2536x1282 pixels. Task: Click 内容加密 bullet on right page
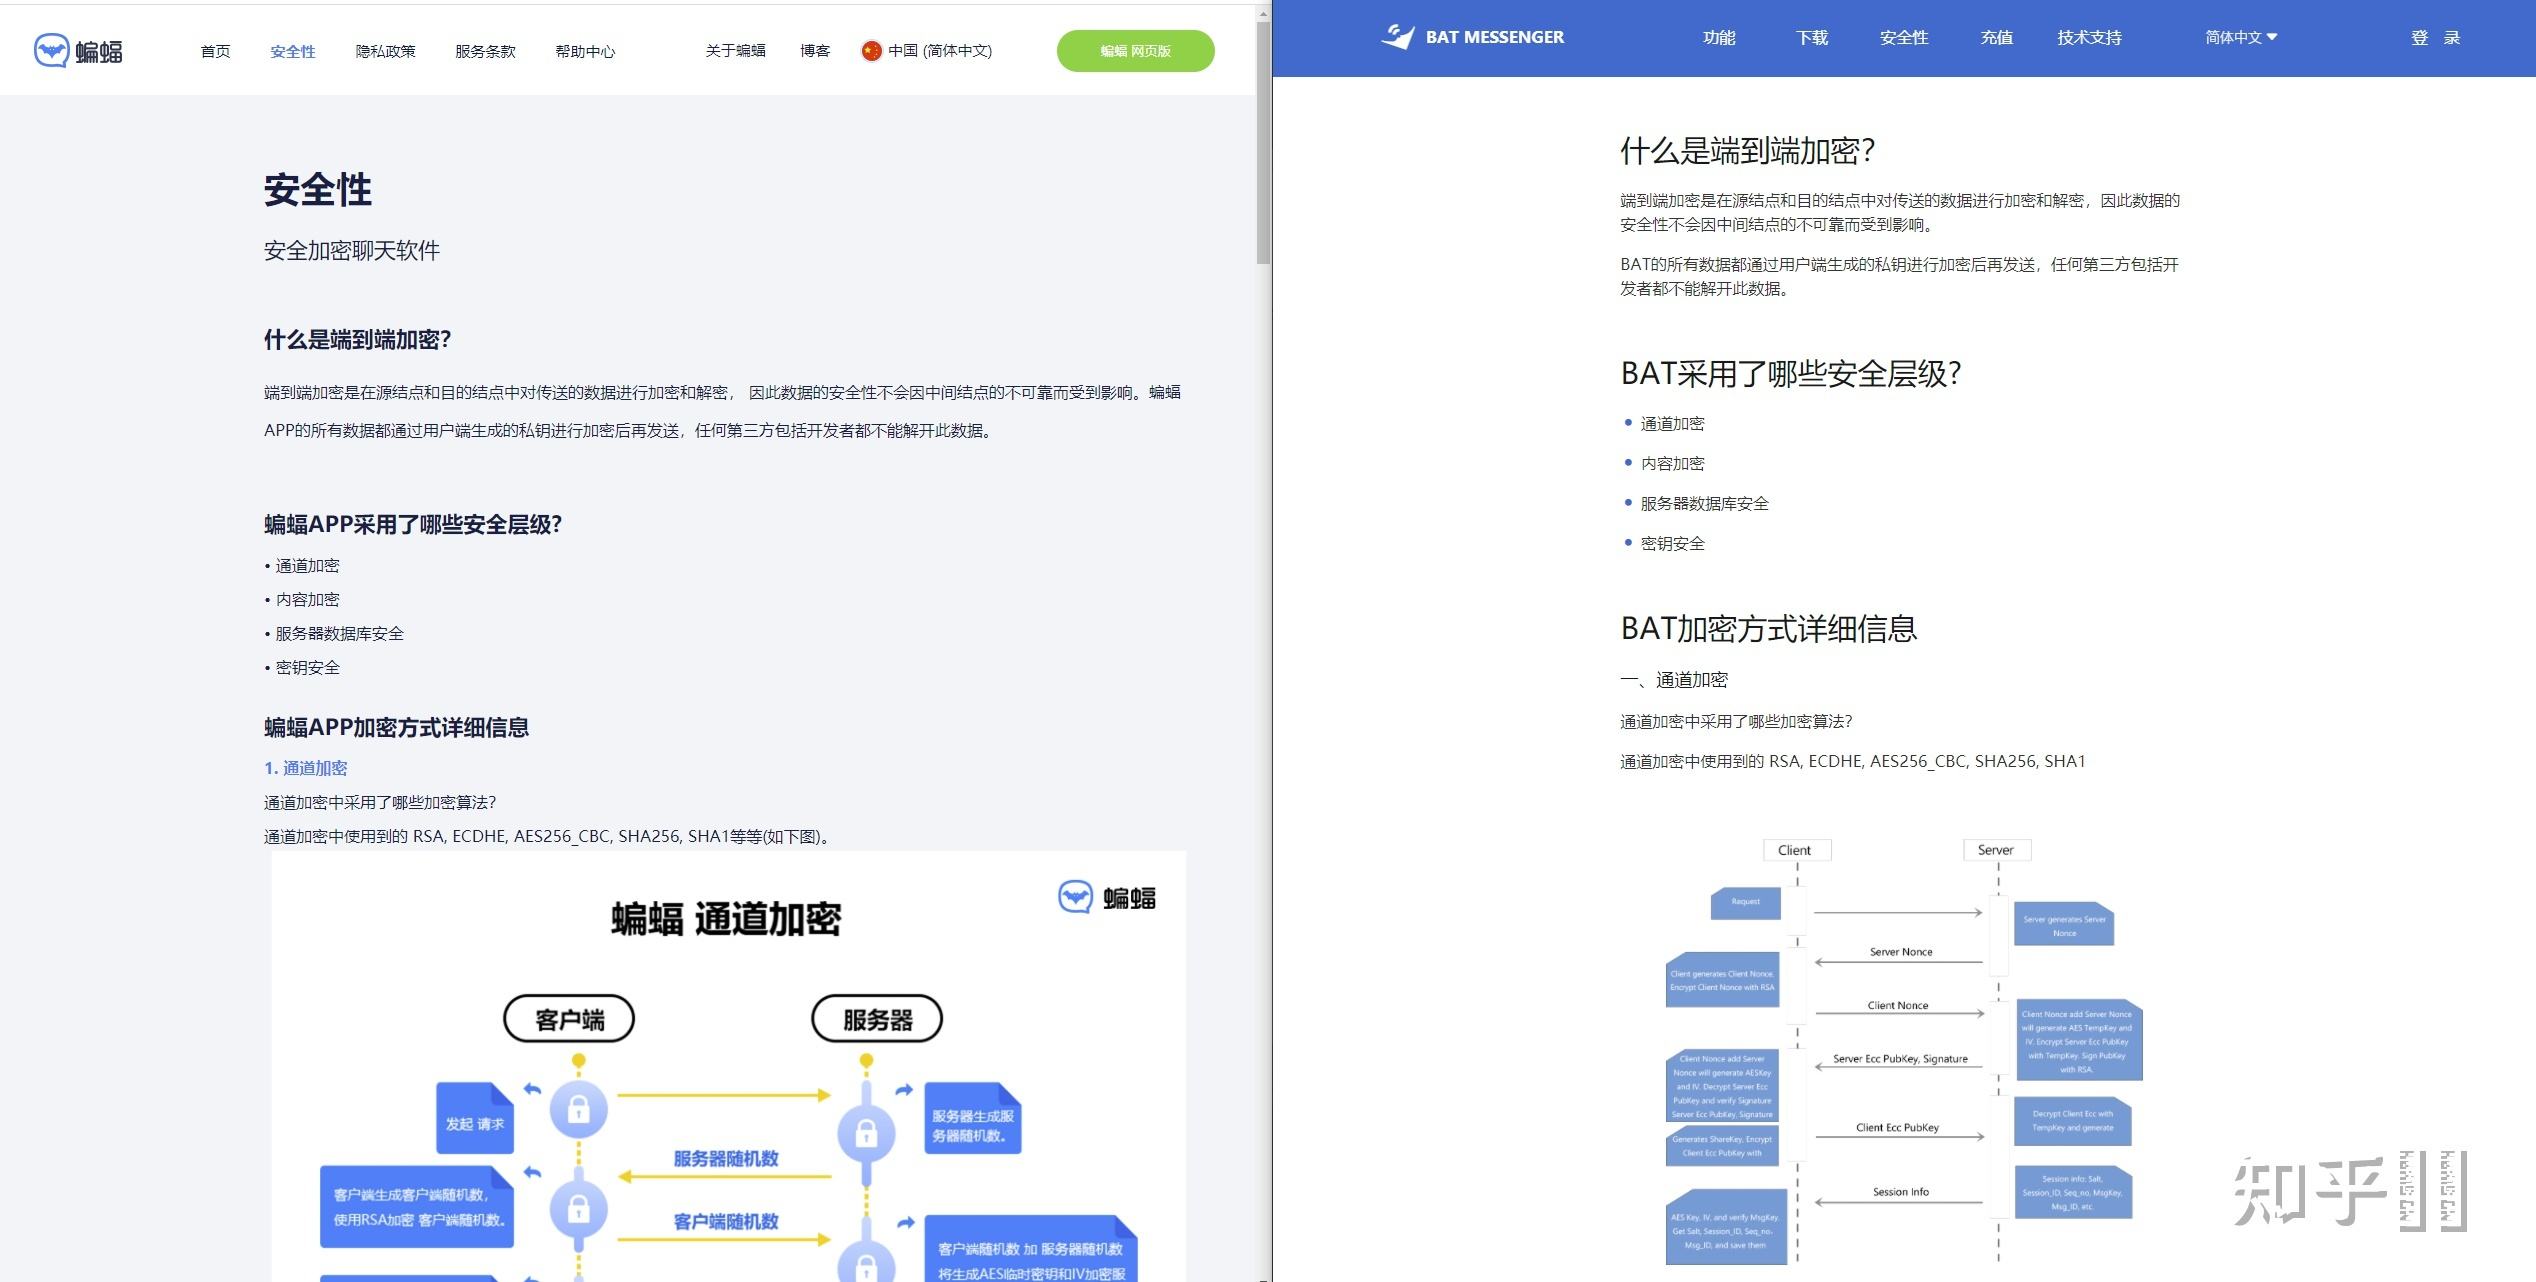[1672, 463]
